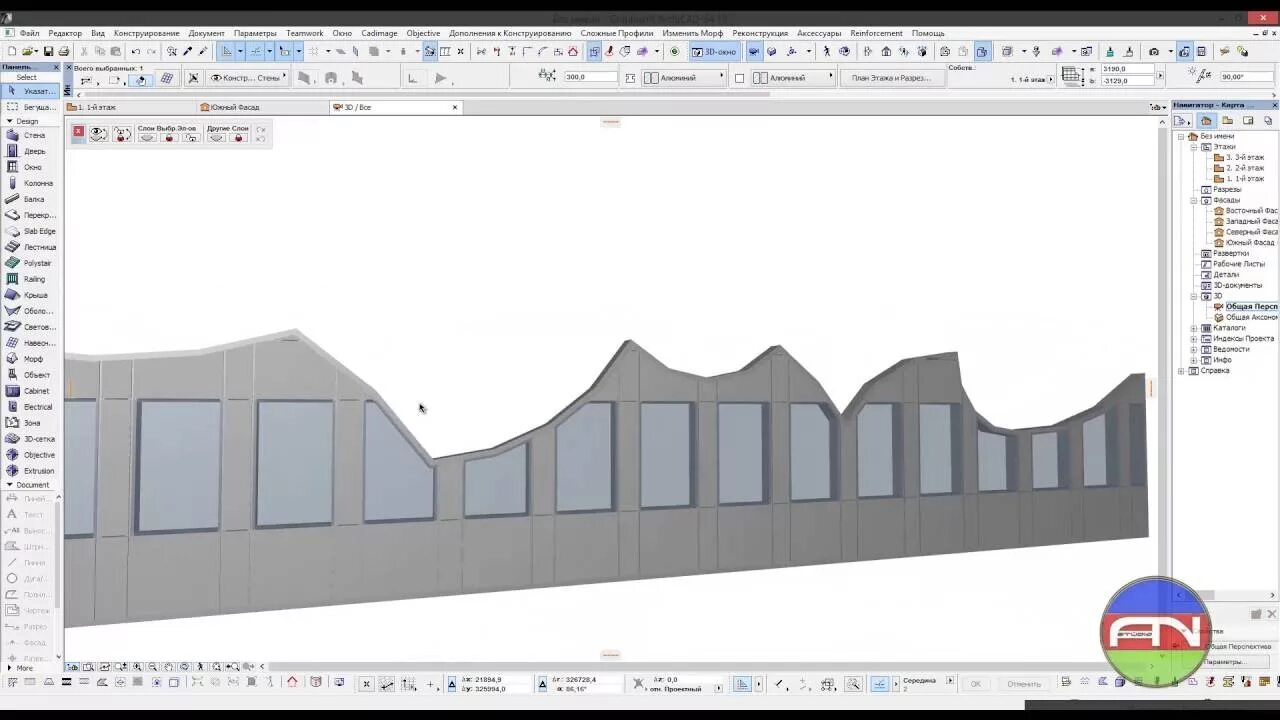The image size is (1280, 720).
Task: Select the Крыша (Roof) tool
Action: click(x=30, y=295)
